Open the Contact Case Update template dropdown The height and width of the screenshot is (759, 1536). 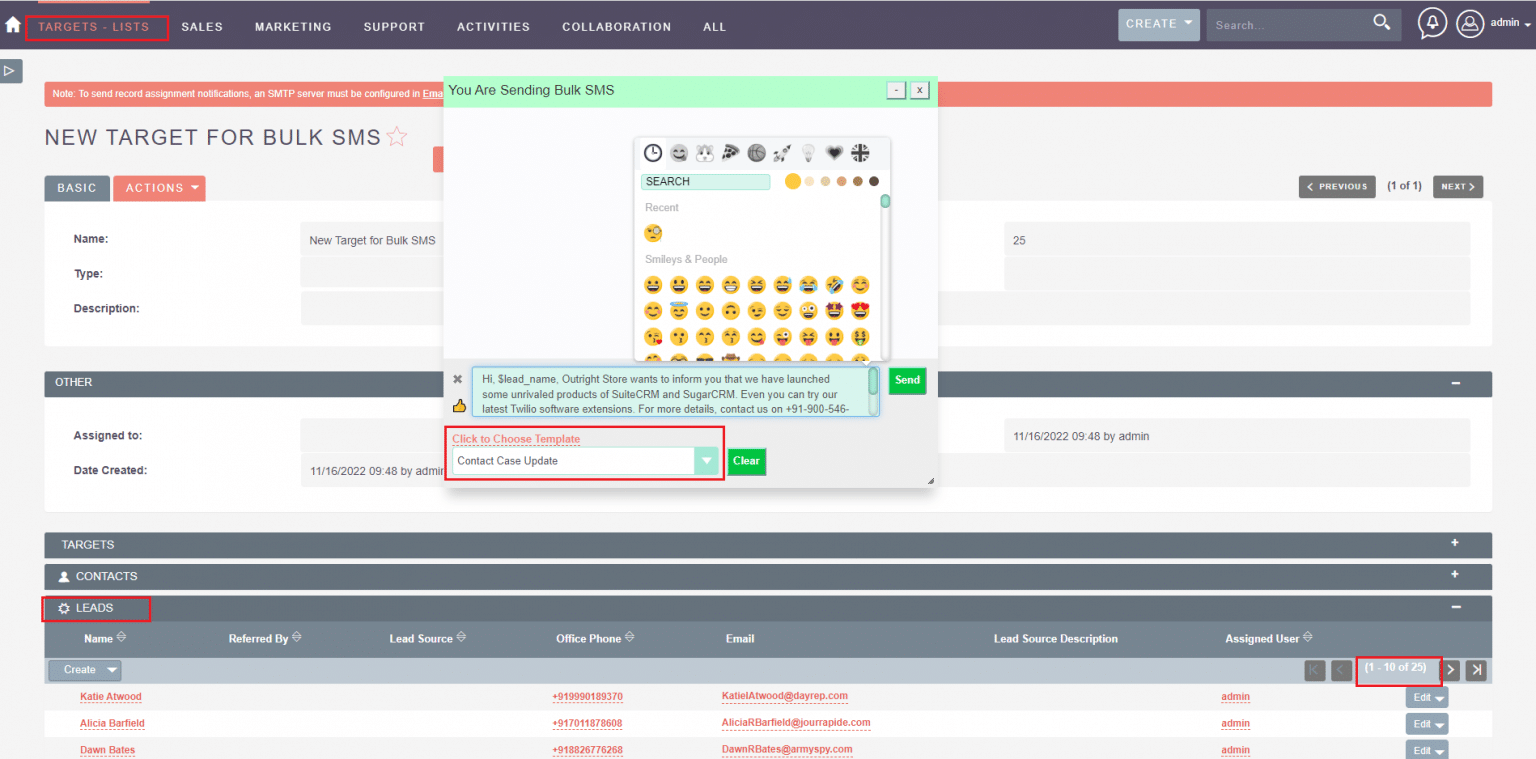click(x=584, y=461)
